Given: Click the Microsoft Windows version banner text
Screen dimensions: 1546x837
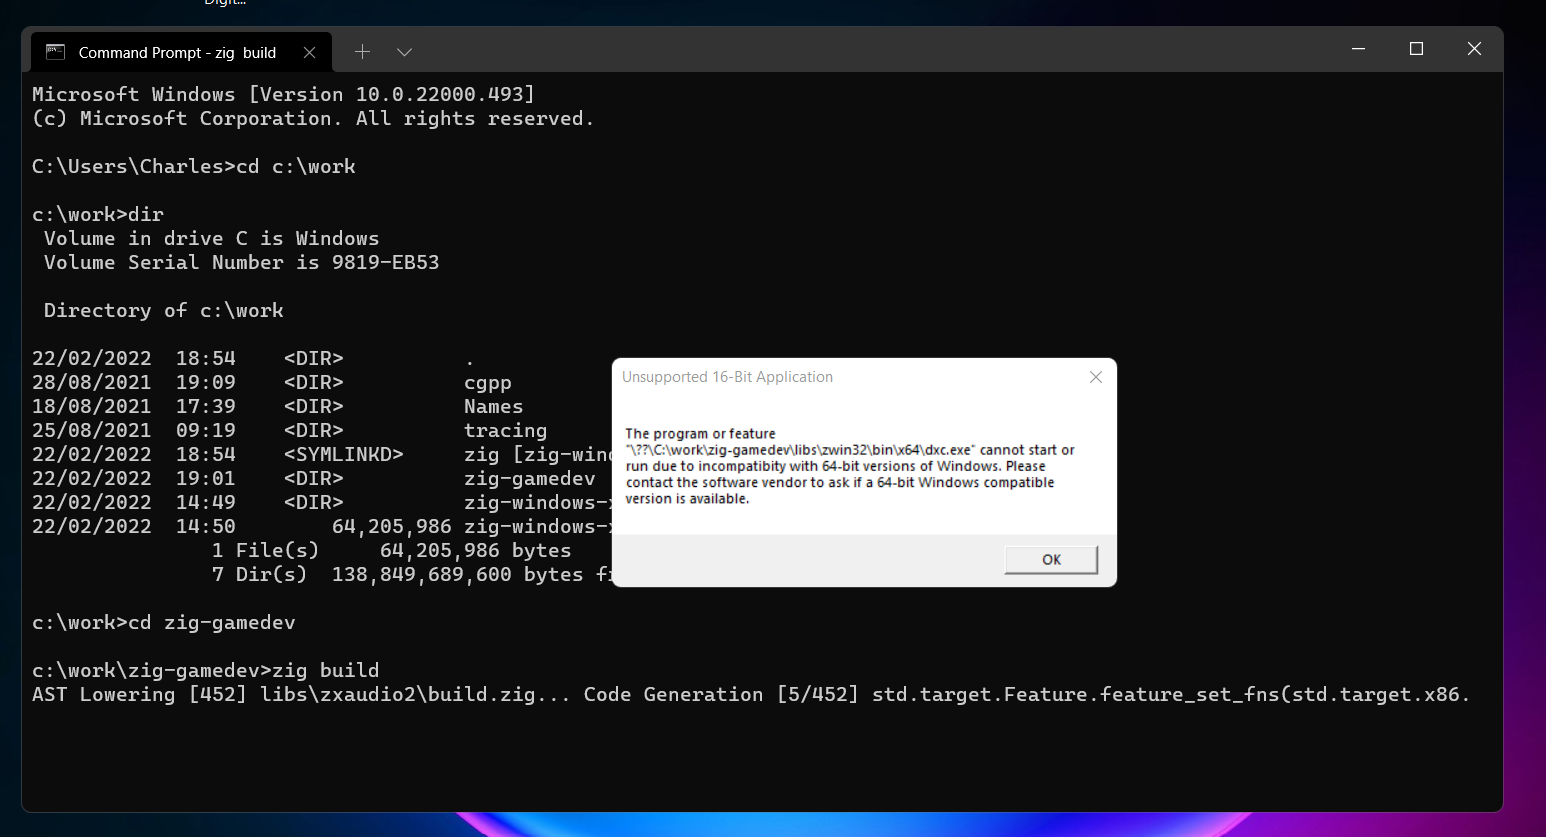Looking at the screenshot, I should [283, 93].
